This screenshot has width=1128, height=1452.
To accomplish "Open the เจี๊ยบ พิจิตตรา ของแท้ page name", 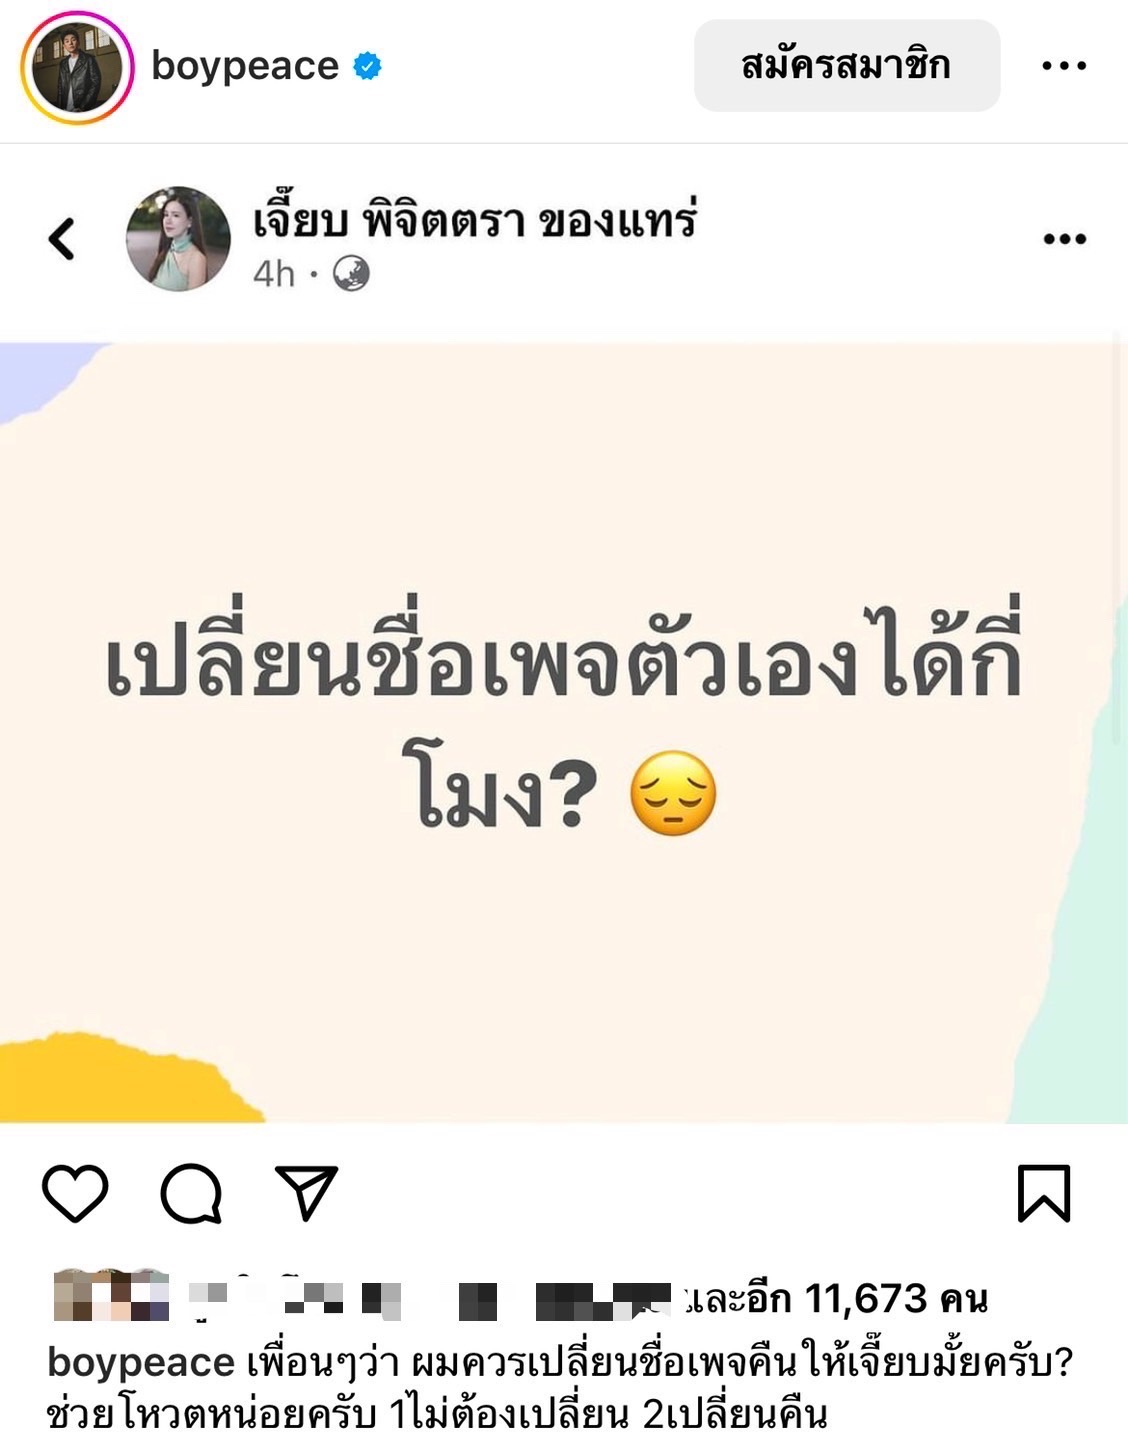I will point(474,220).
